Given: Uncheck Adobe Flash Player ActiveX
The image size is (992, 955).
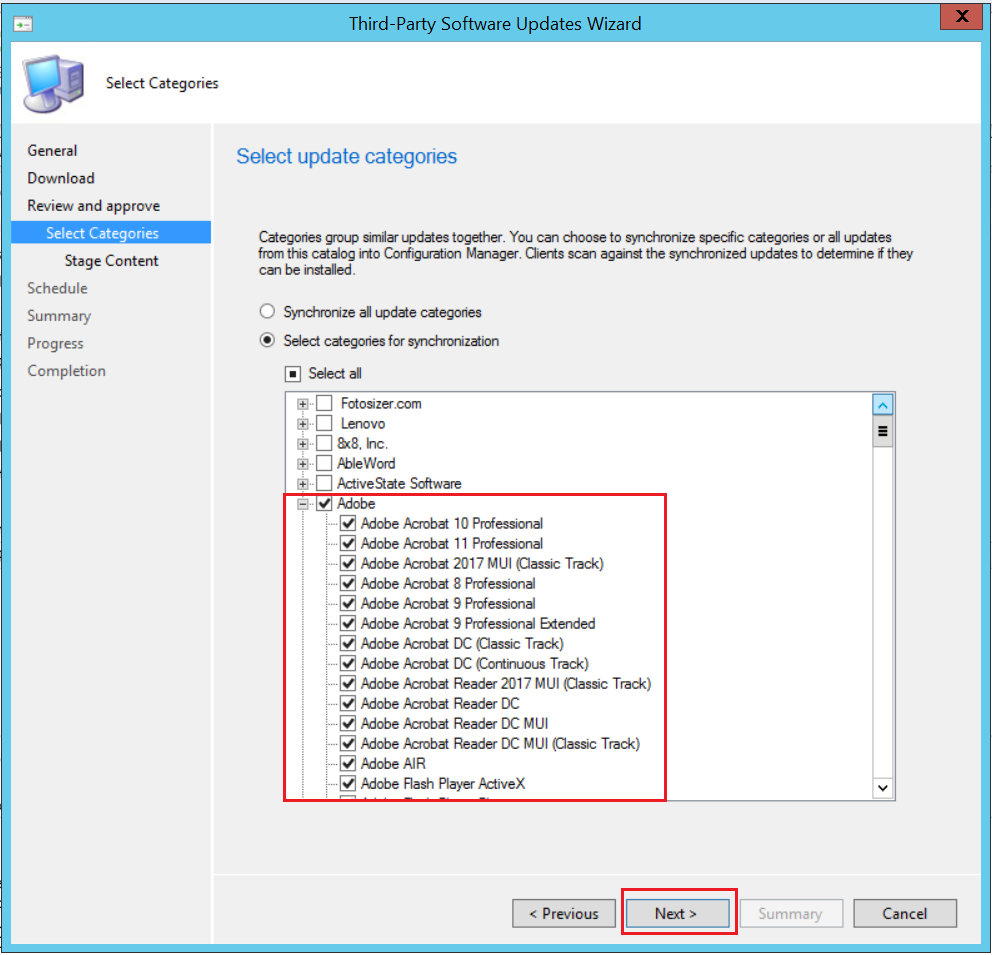Looking at the screenshot, I should point(348,784).
